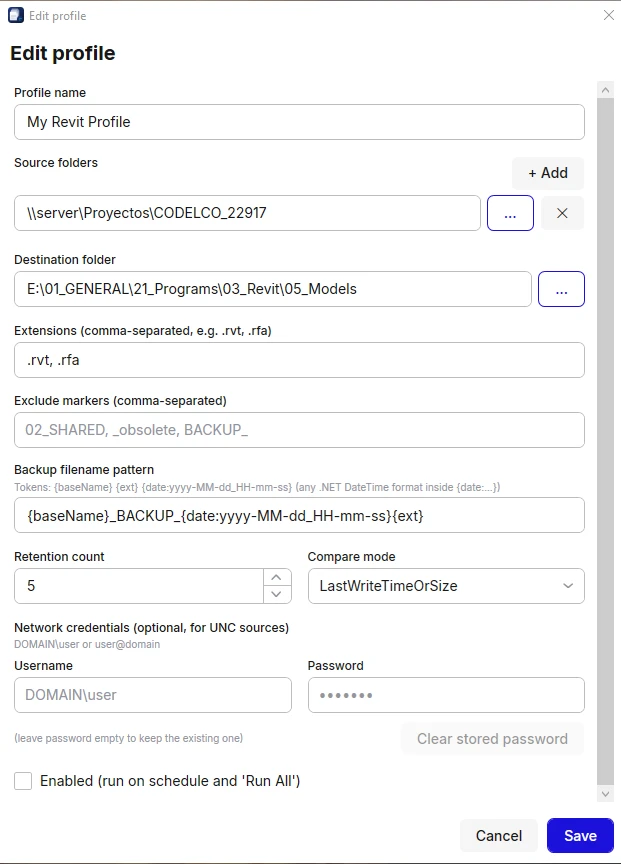Screen dimensions: 621x864
Task: Click the scrollbar down arrow
Action: point(606,794)
